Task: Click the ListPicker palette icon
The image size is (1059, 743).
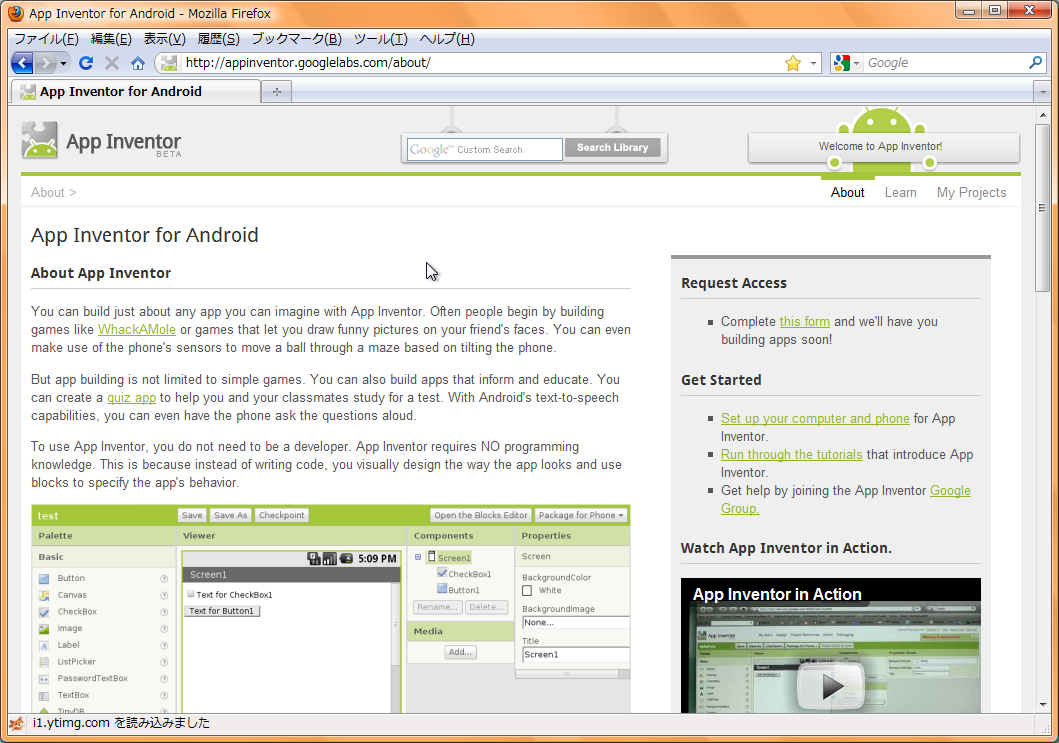Action: [x=44, y=662]
